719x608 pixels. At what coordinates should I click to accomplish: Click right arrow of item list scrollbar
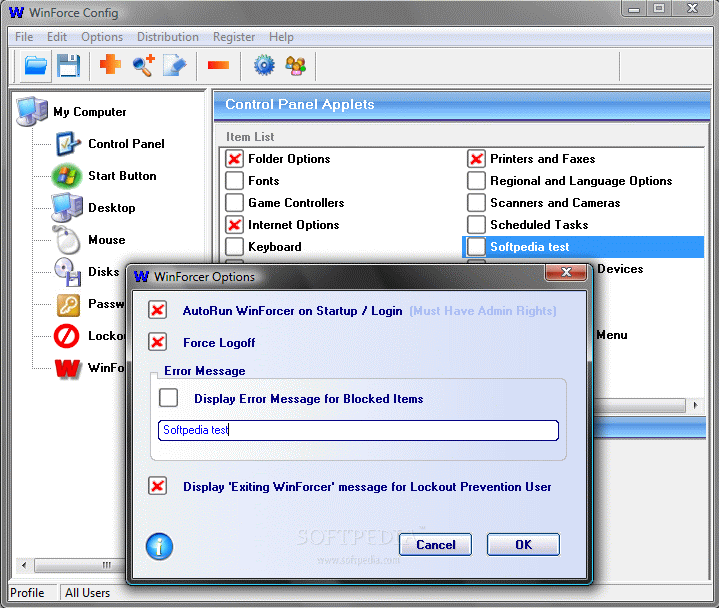696,405
